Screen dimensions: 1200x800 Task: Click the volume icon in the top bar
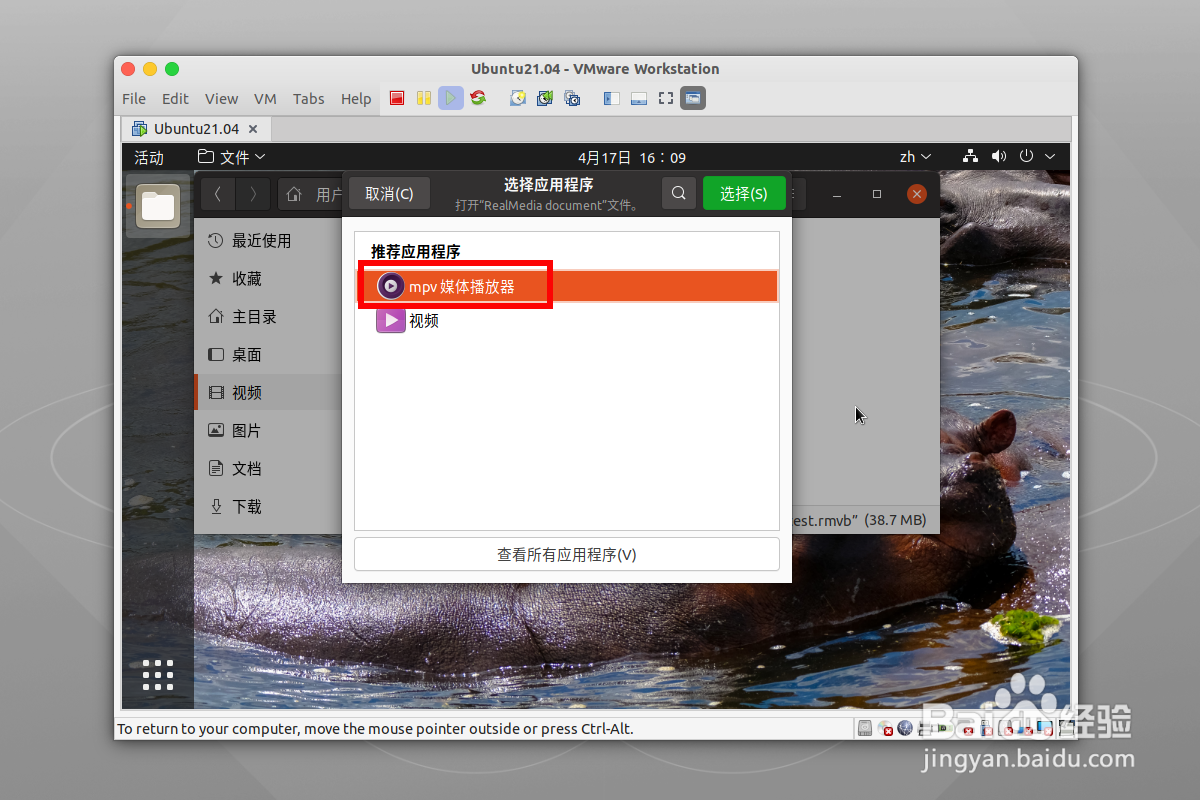coord(998,157)
